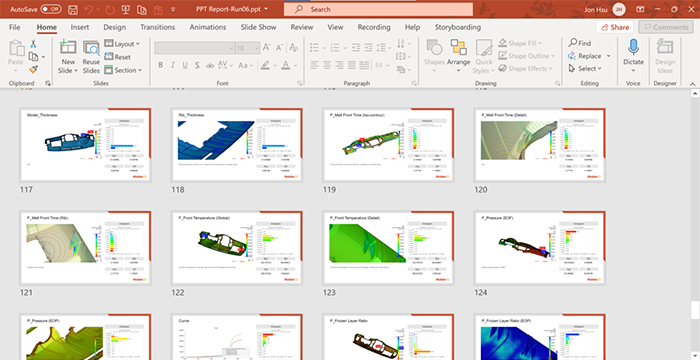Screen dimensions: 700x360
Task: Click the Cut scissors icon
Action: 33,44
